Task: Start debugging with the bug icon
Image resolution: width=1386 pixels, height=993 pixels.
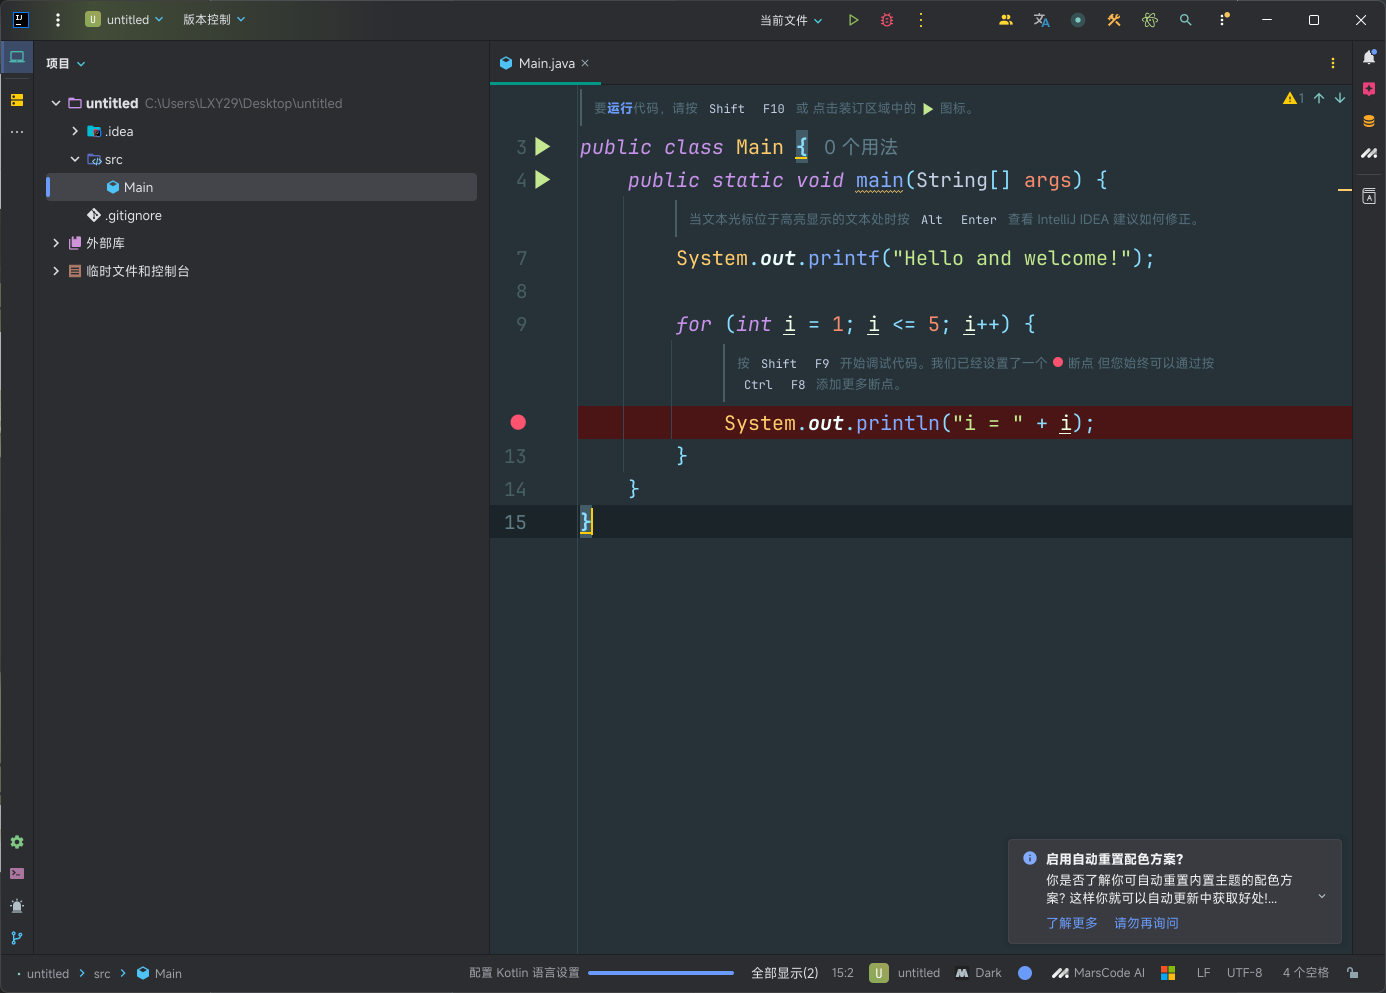Action: [887, 20]
